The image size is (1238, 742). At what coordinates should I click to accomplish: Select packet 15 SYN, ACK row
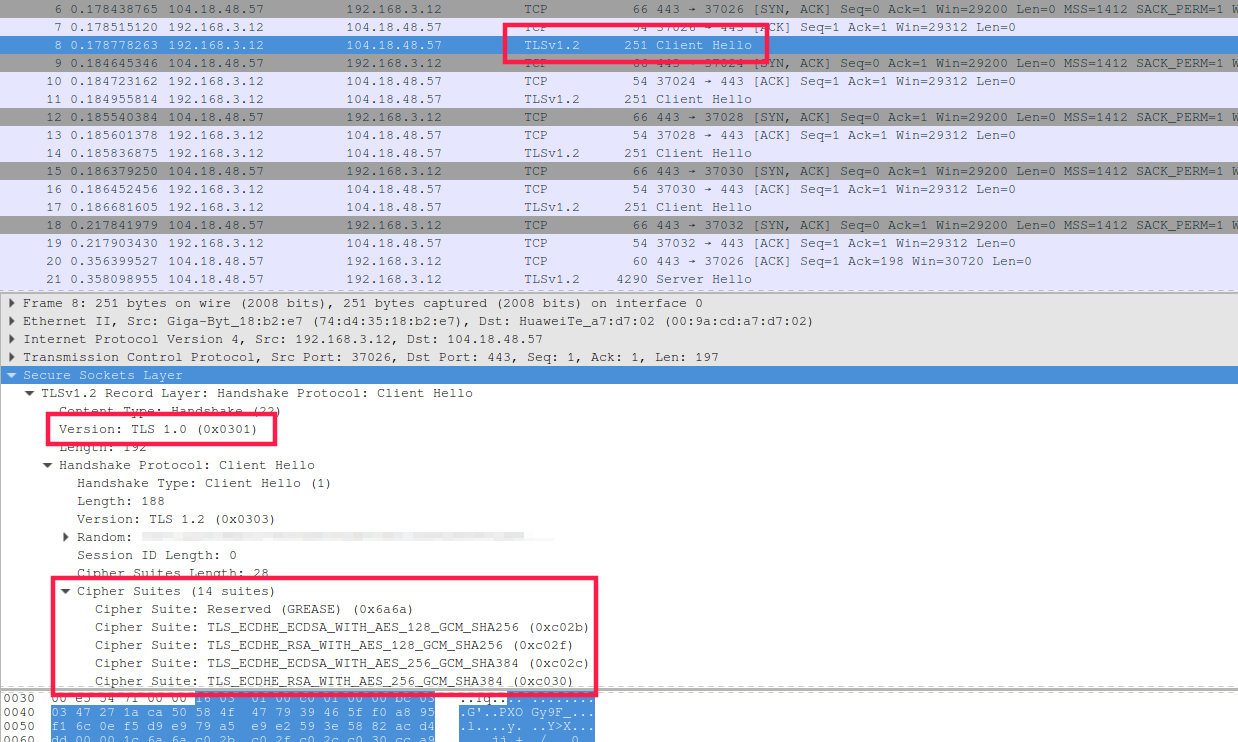pos(619,171)
